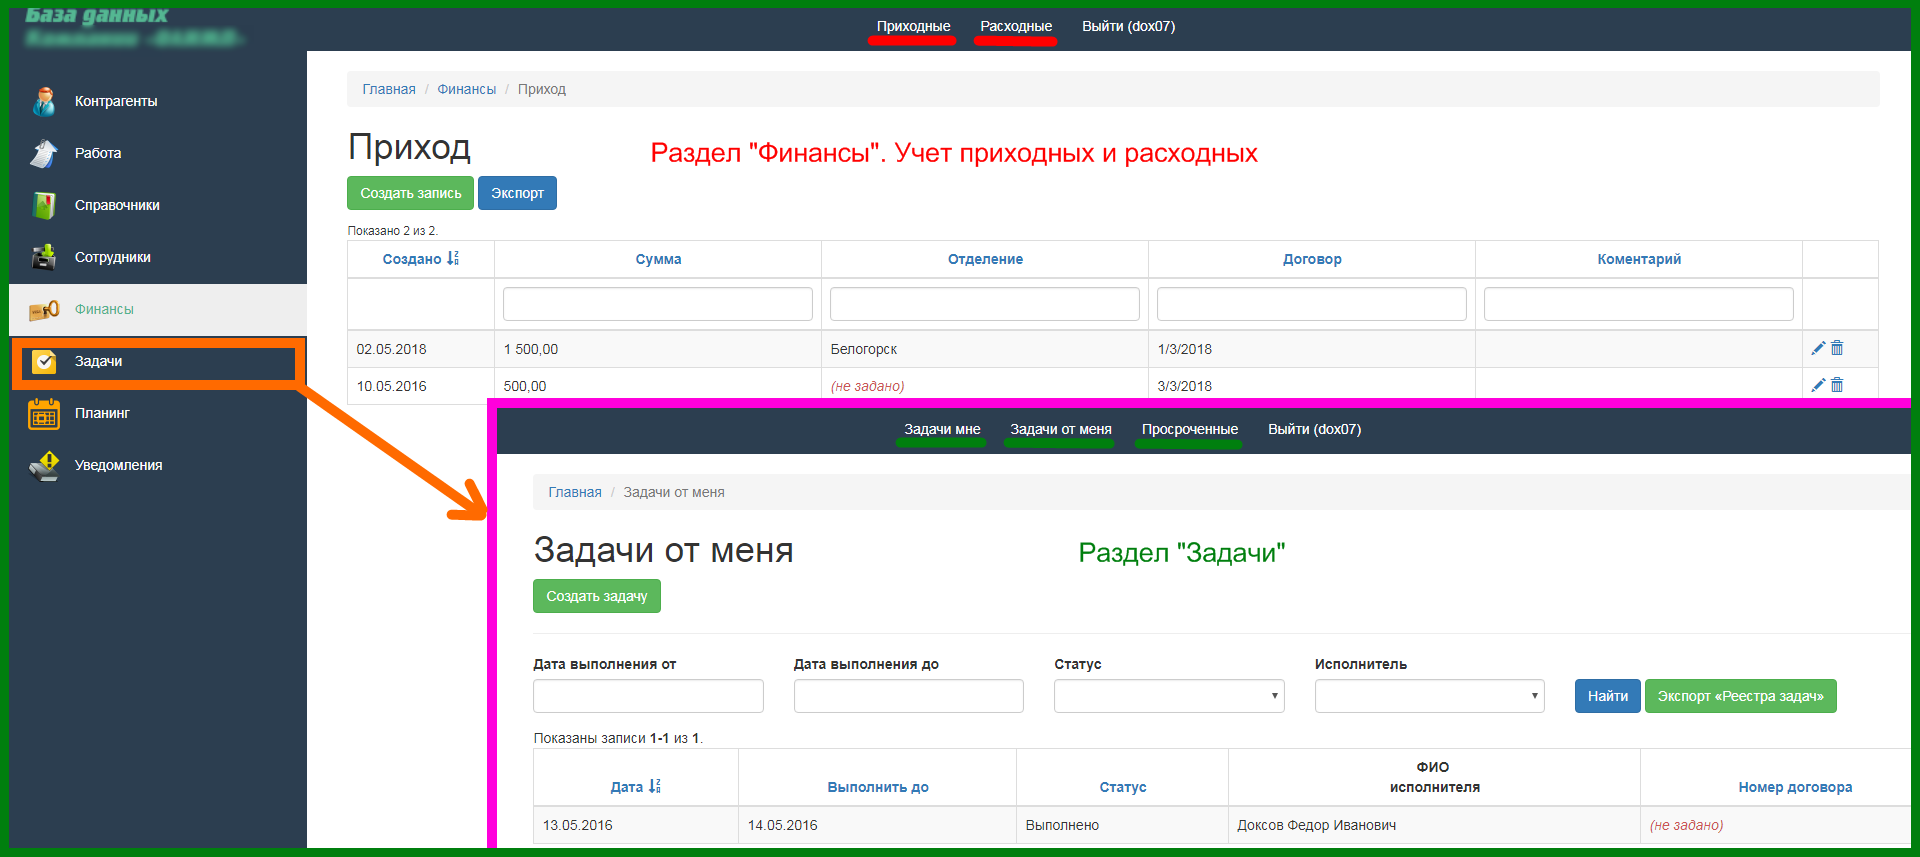Click the Создать запись button

click(410, 193)
